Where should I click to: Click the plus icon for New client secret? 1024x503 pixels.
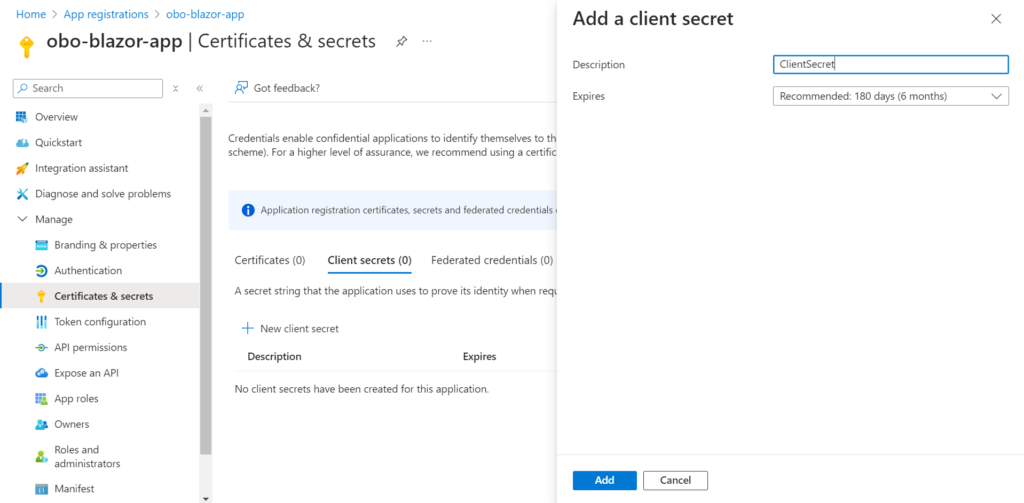pos(248,329)
